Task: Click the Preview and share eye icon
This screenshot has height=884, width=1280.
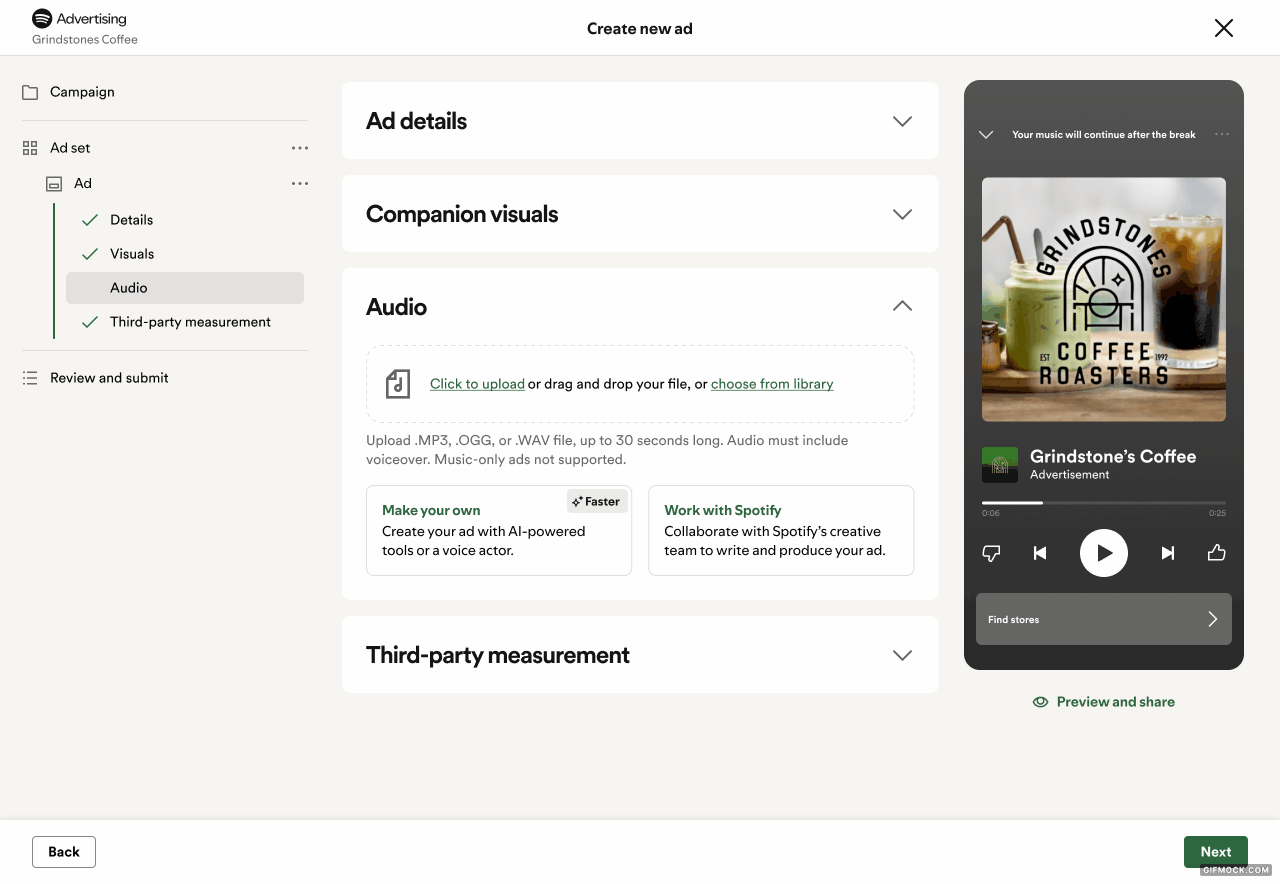Action: pos(1040,702)
